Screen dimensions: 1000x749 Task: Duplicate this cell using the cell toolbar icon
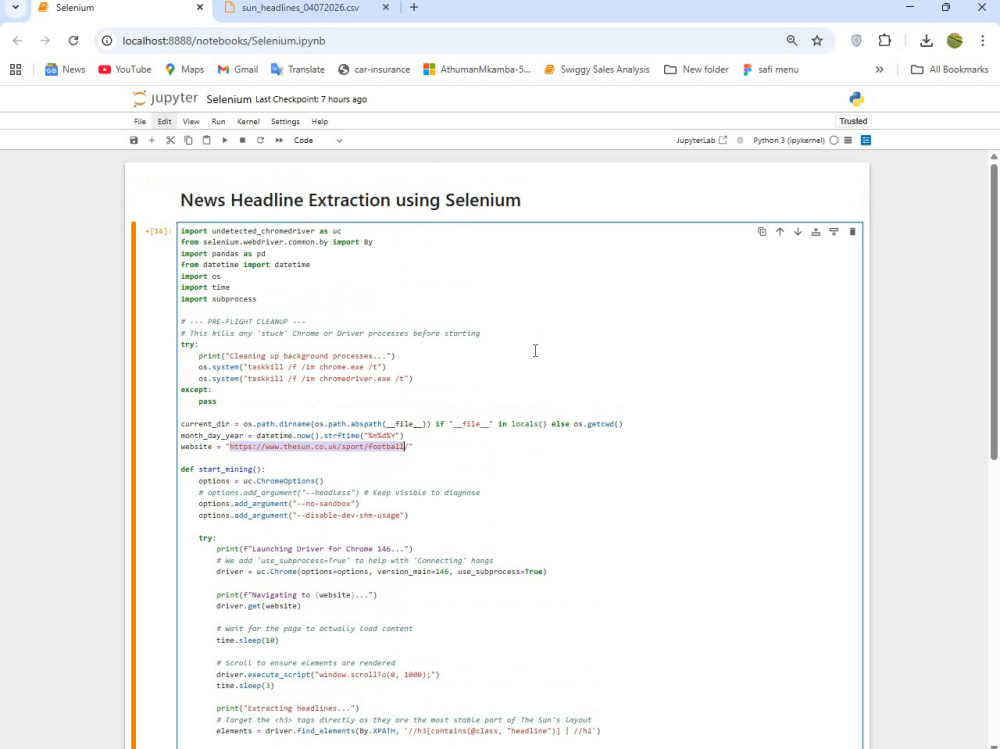tap(761, 232)
